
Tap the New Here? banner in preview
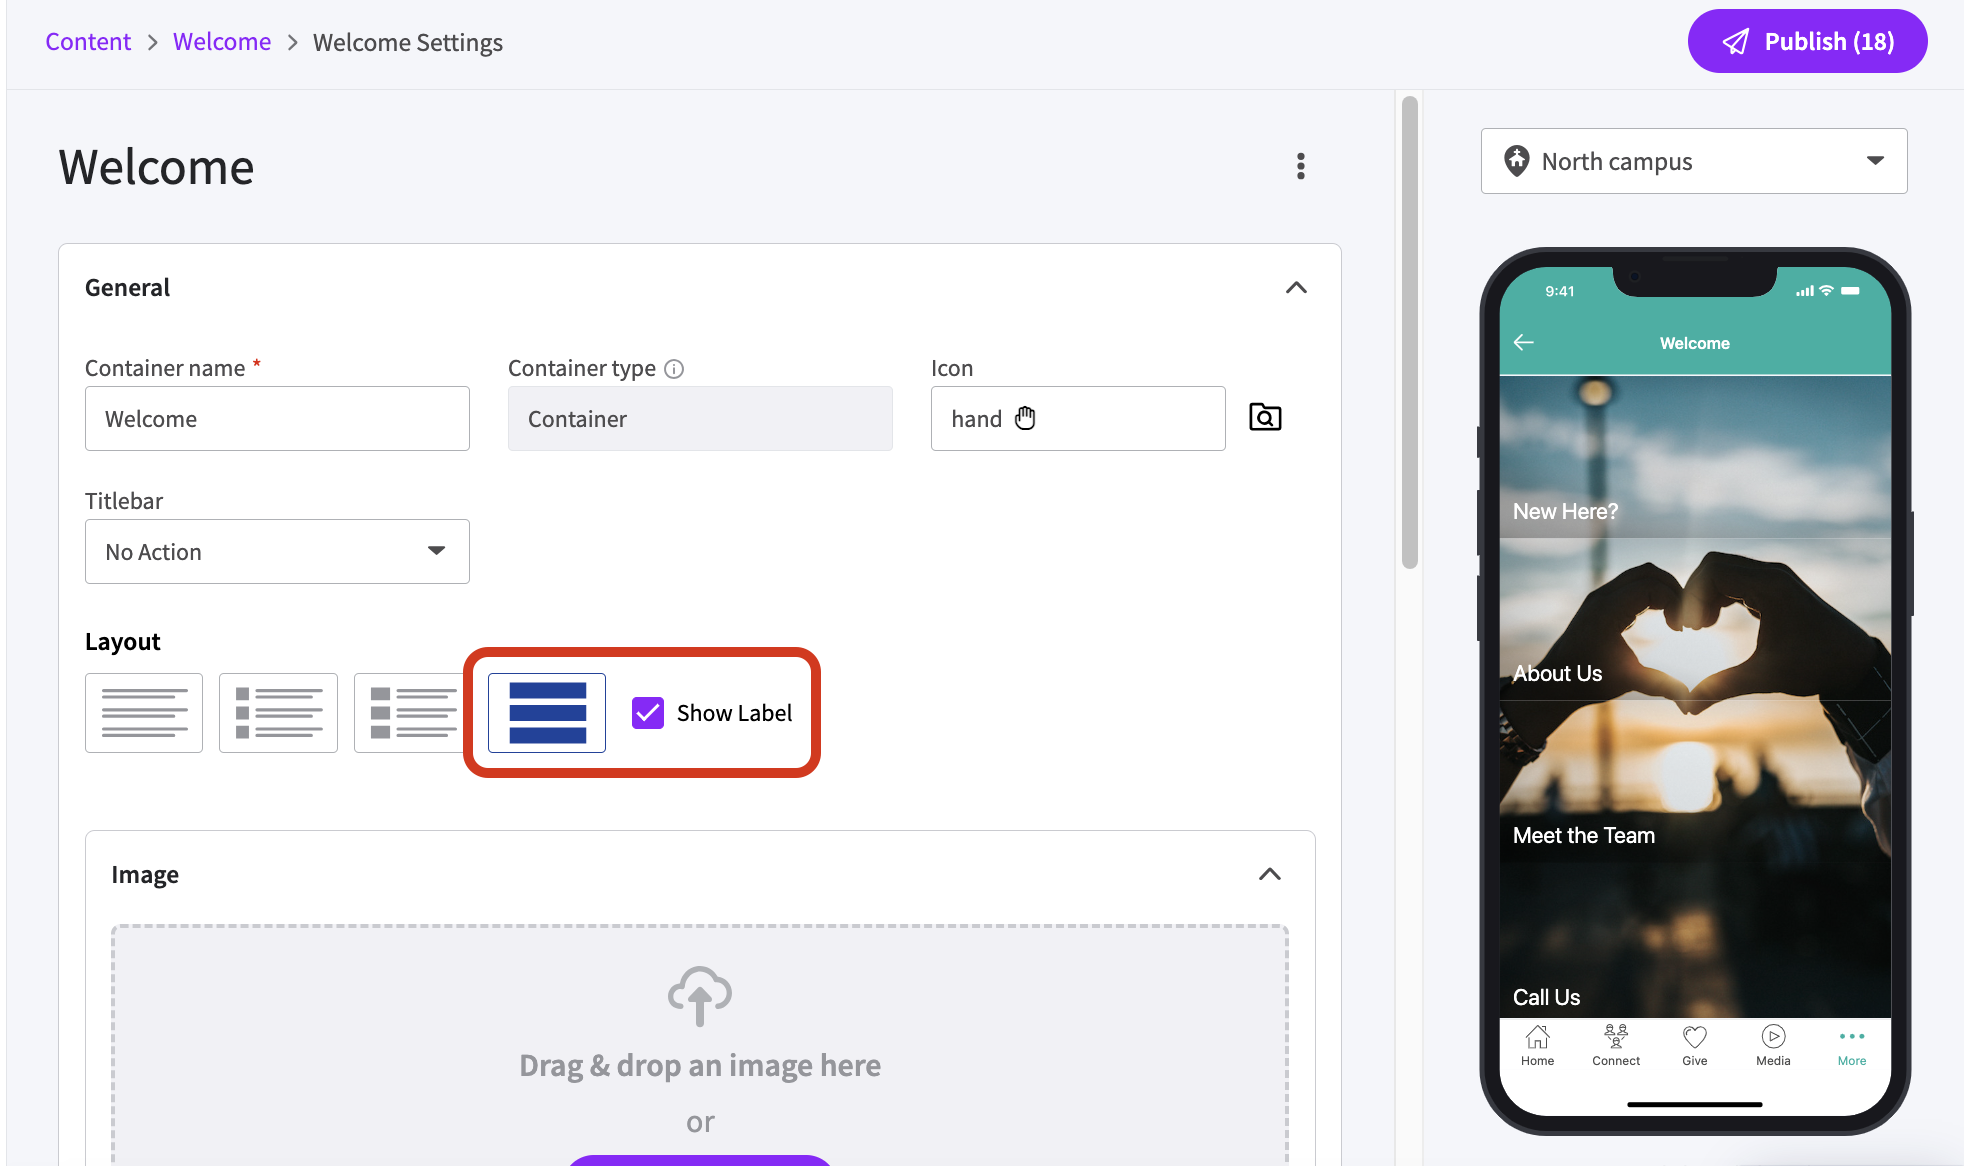pyautogui.click(x=1695, y=457)
